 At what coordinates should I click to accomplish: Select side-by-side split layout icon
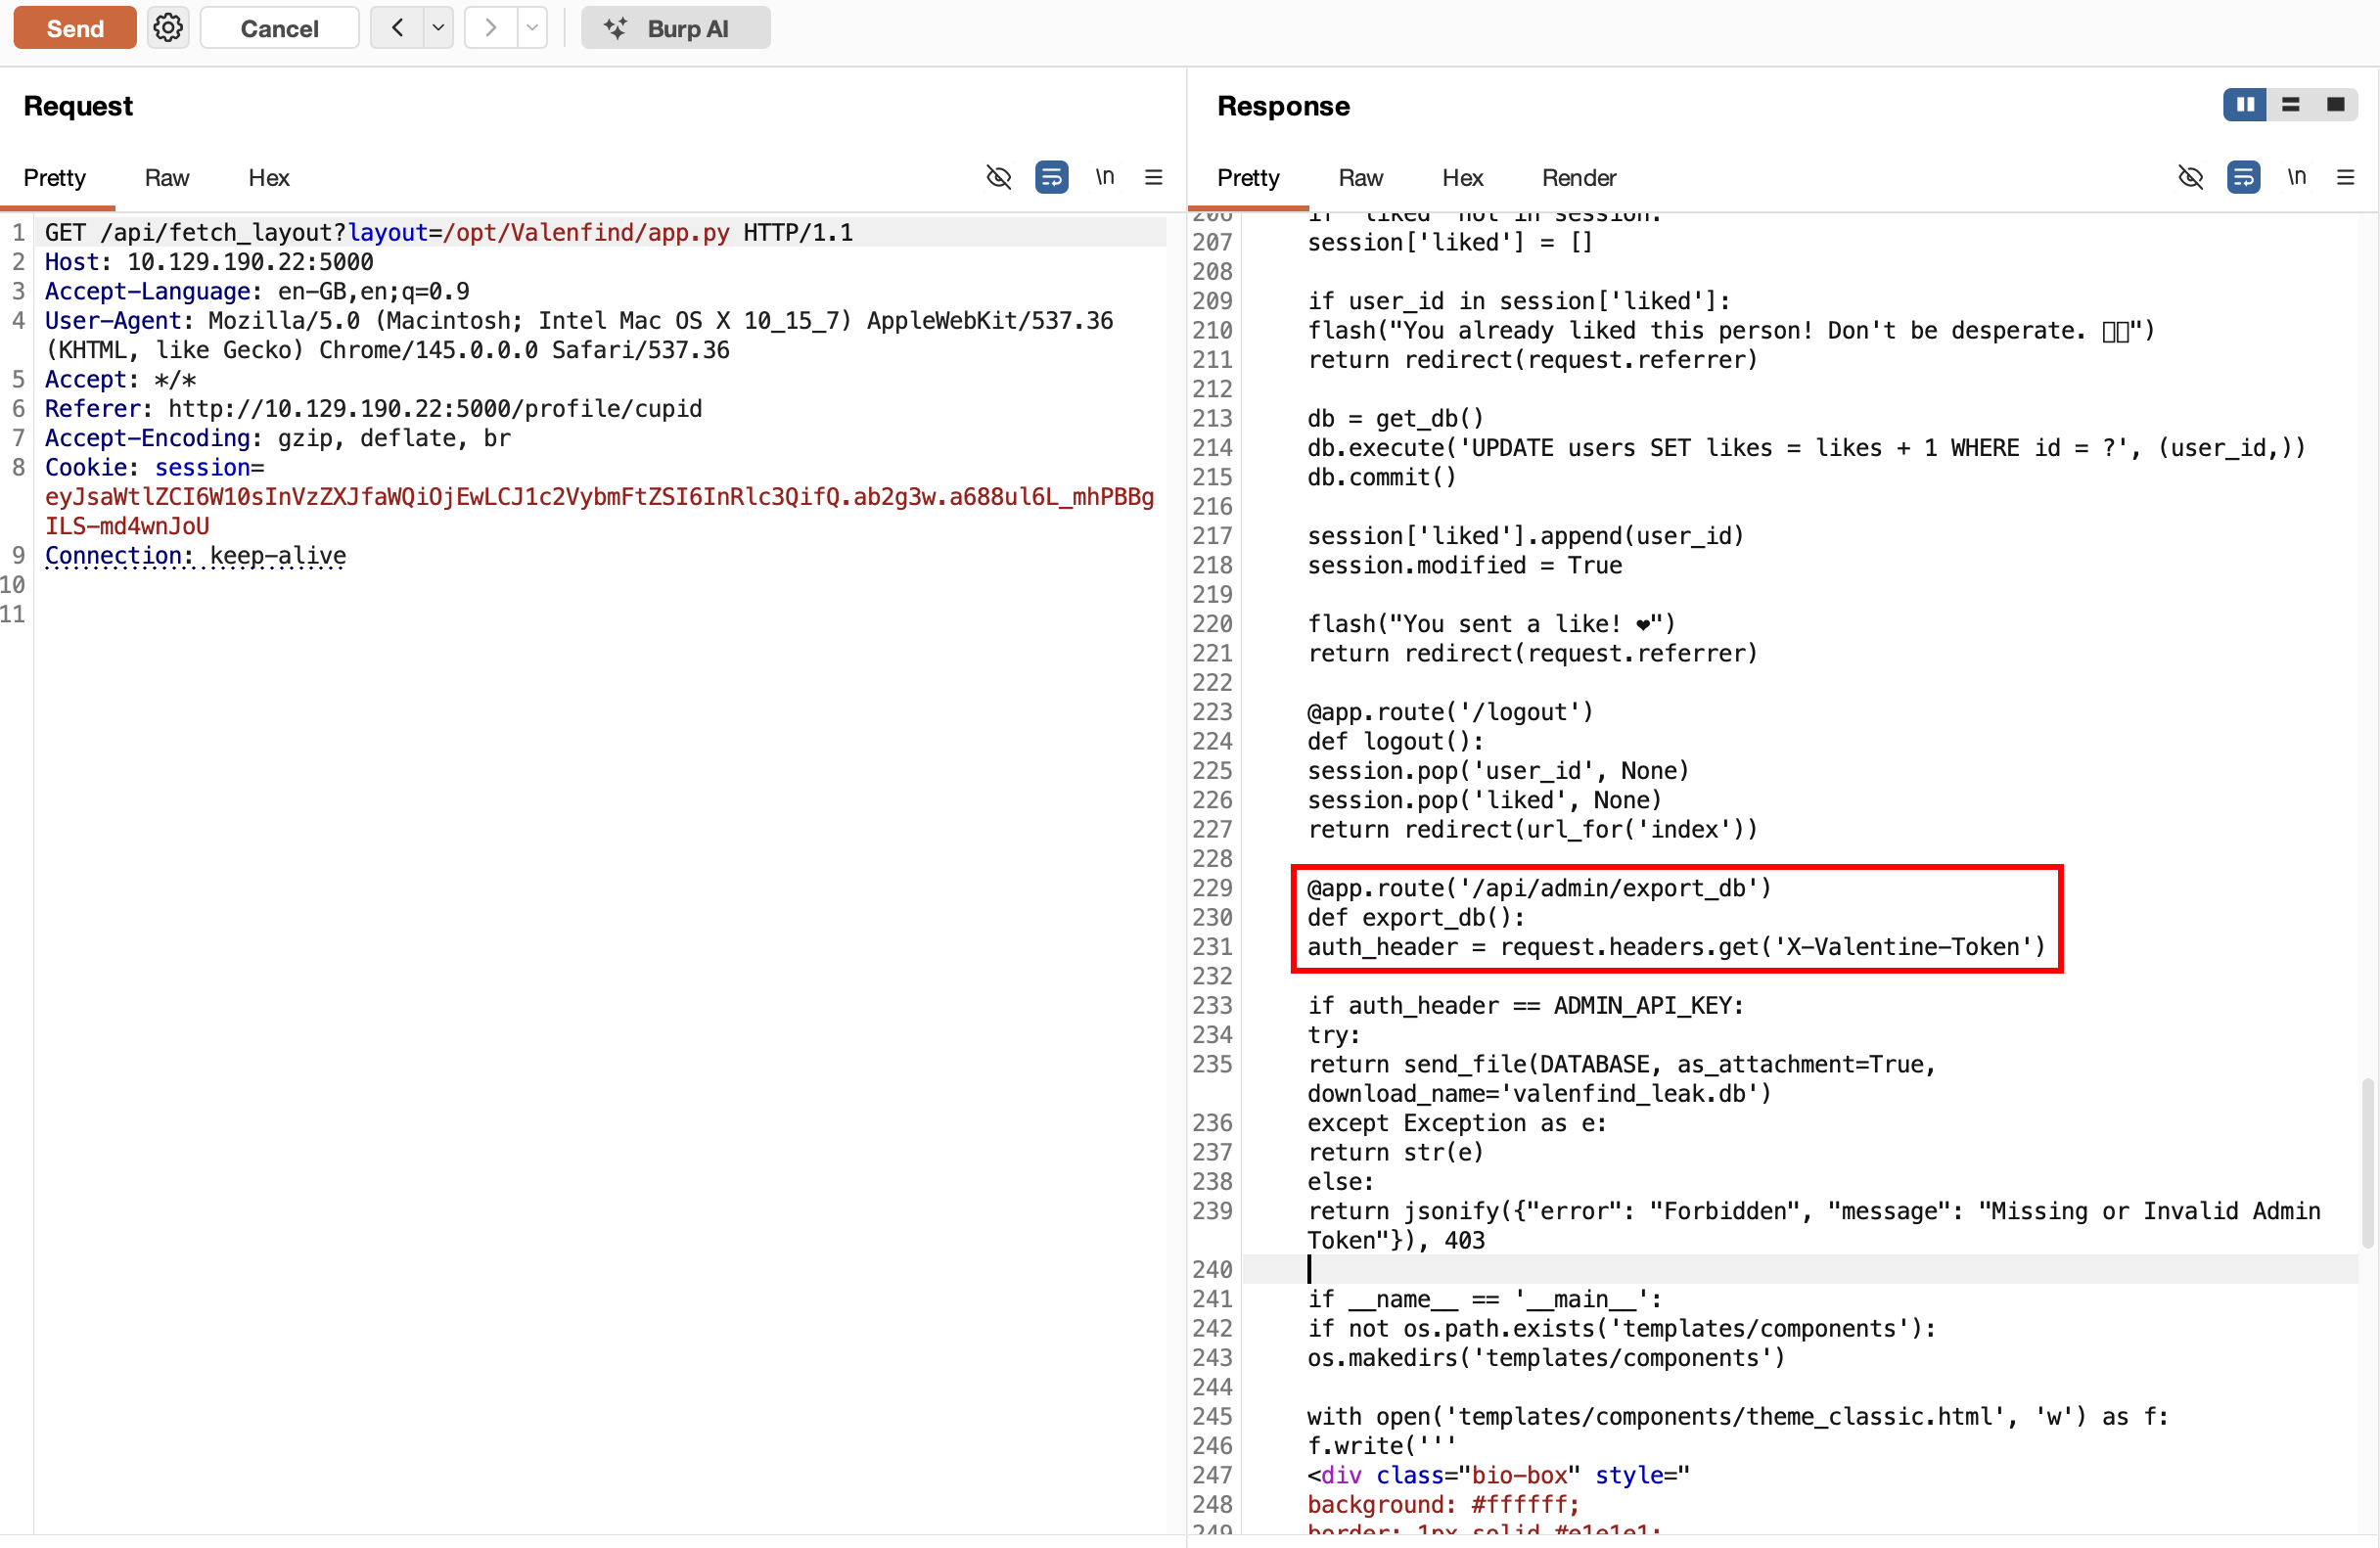point(2244,104)
